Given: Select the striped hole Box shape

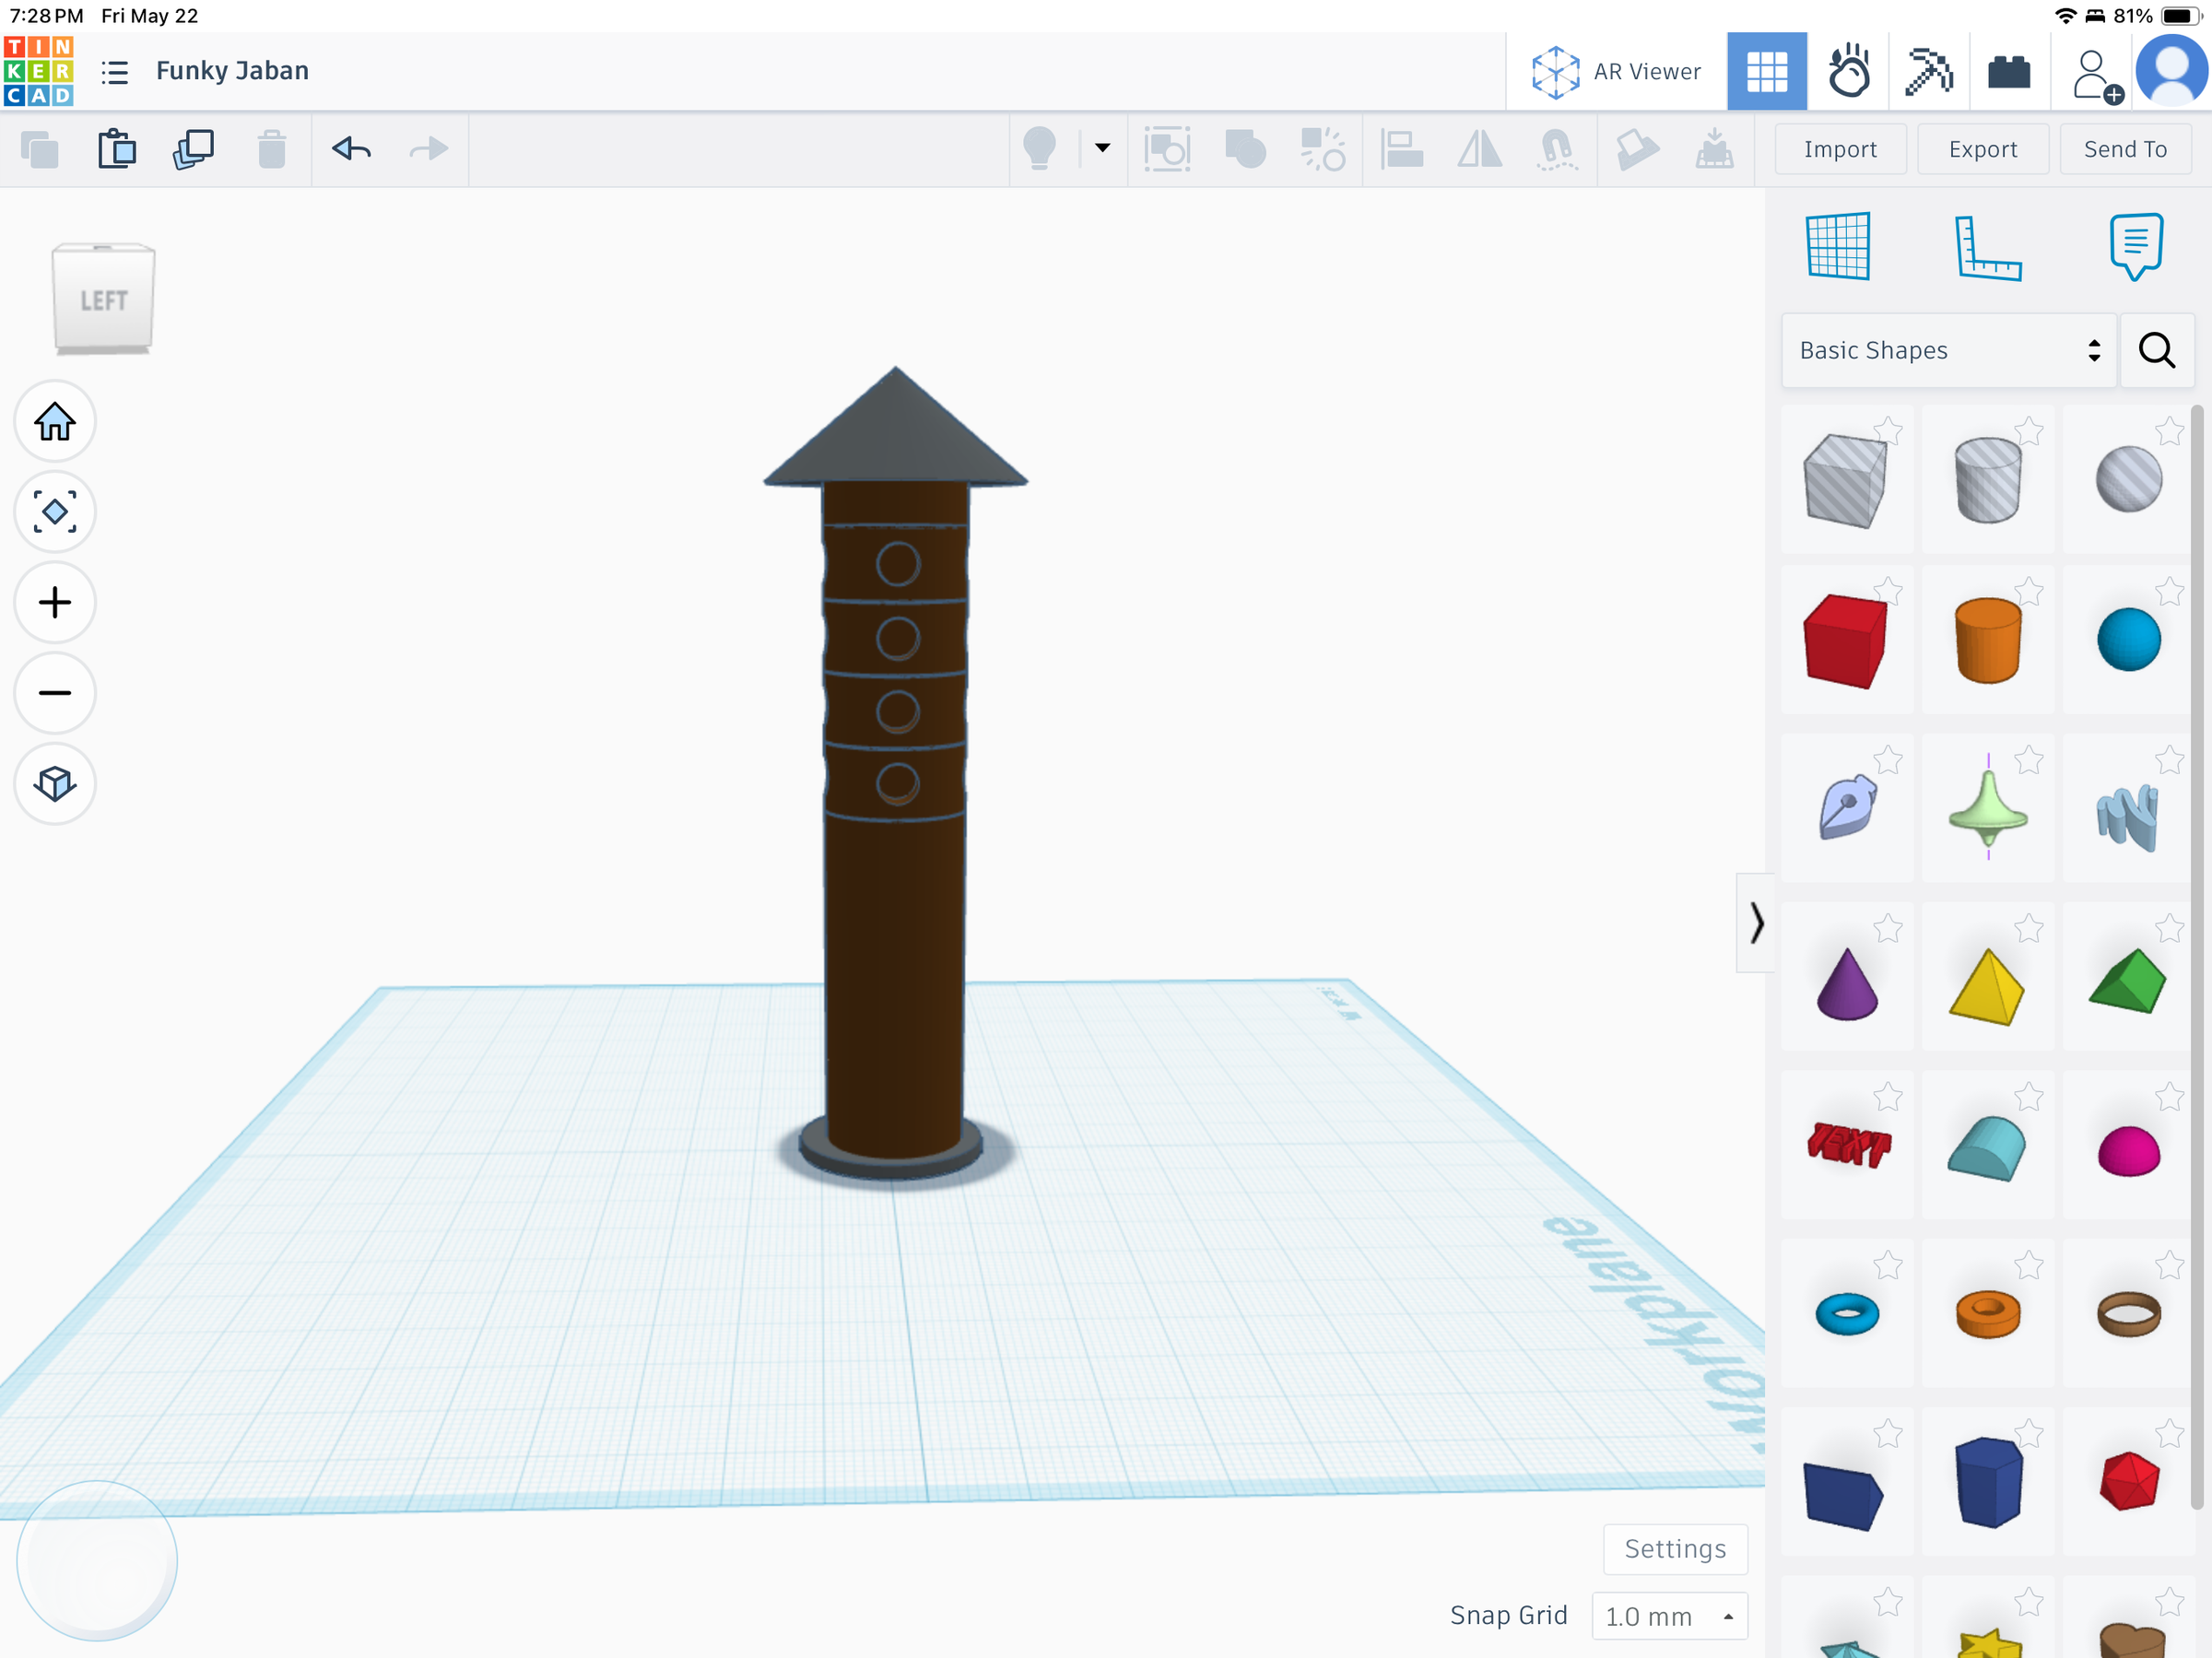Looking at the screenshot, I should pyautogui.click(x=1846, y=480).
